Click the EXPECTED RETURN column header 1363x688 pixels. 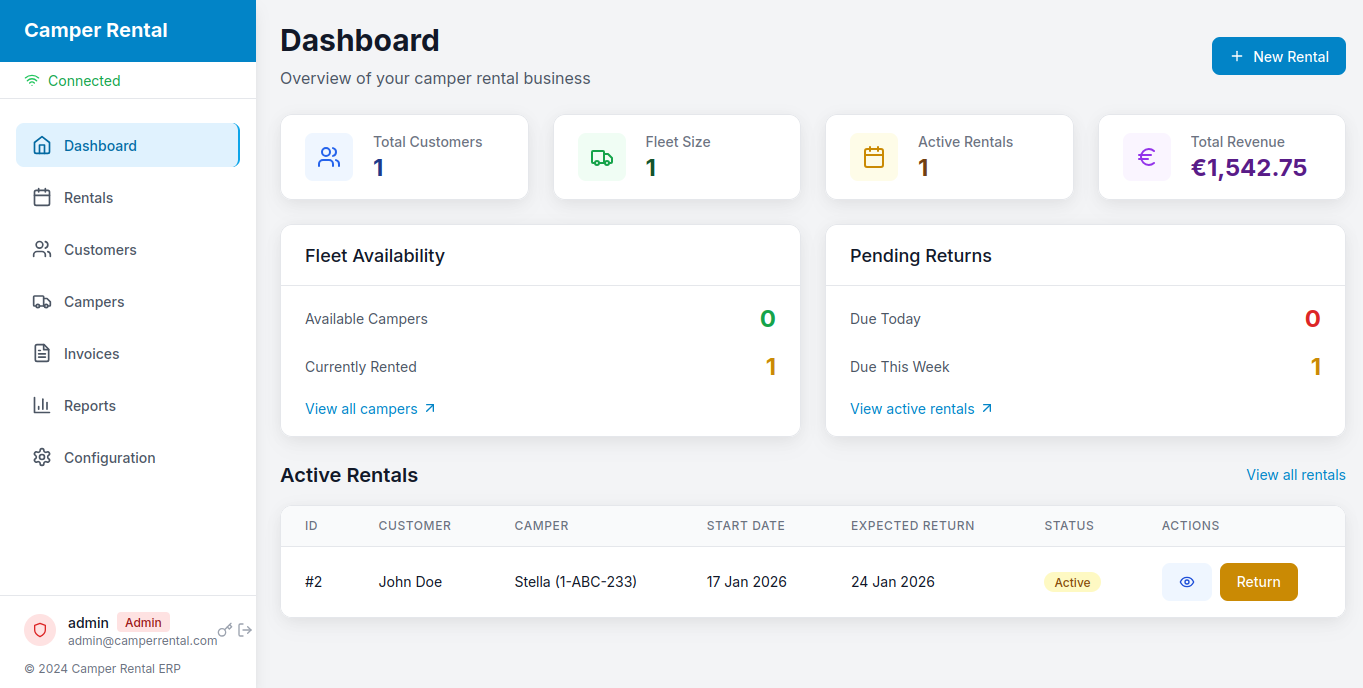(913, 526)
